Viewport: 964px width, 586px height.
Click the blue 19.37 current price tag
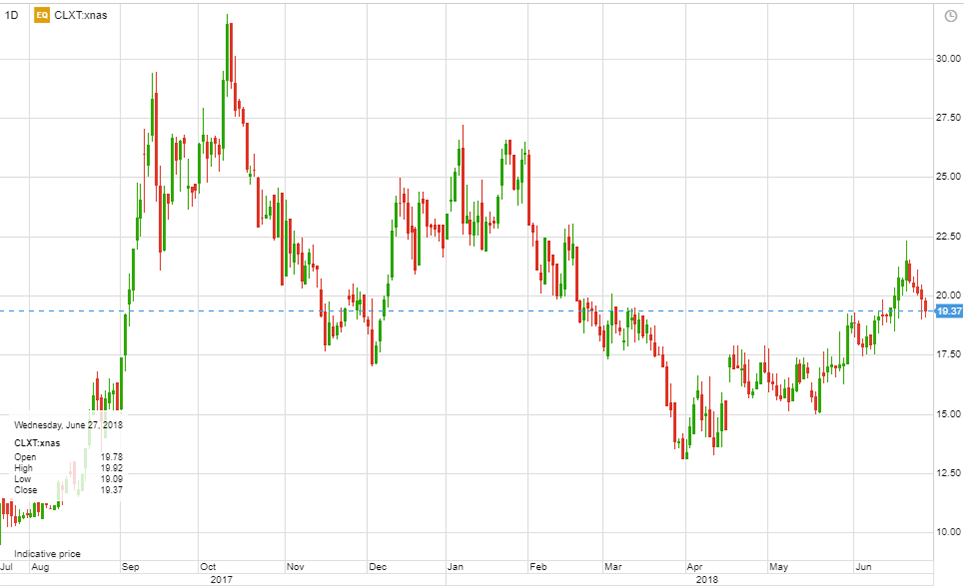click(x=949, y=311)
